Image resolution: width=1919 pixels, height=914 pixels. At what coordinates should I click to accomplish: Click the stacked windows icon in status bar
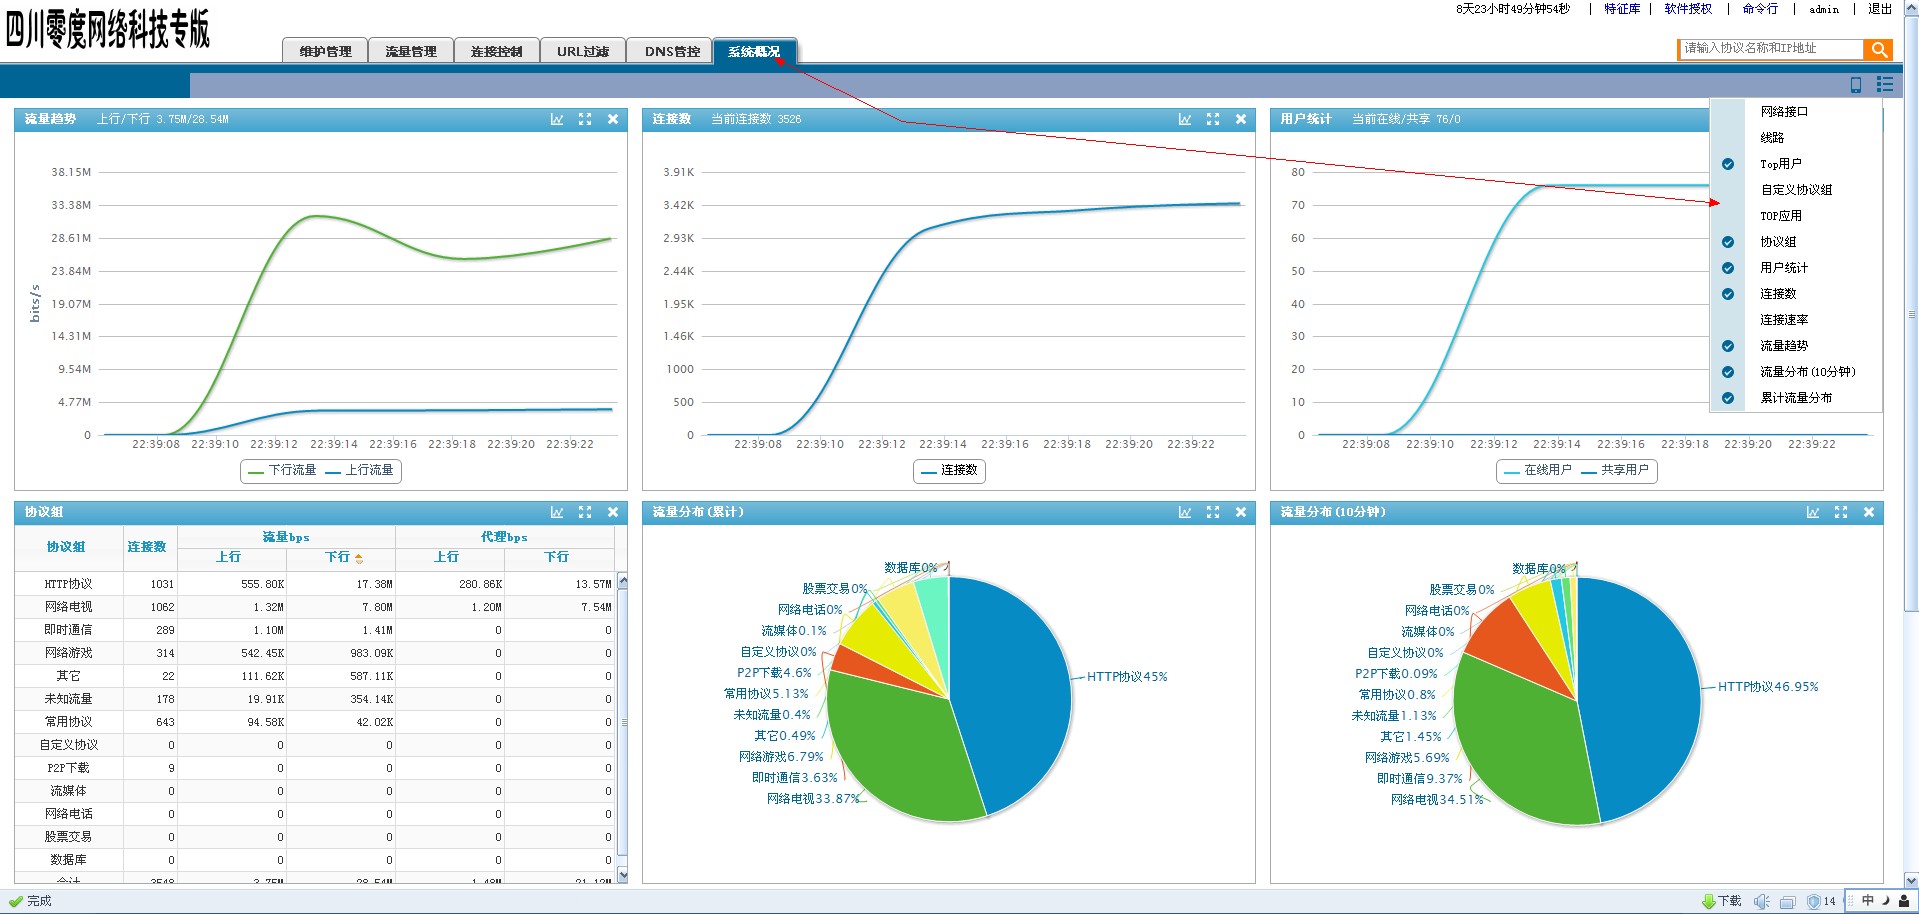pyautogui.click(x=1788, y=901)
